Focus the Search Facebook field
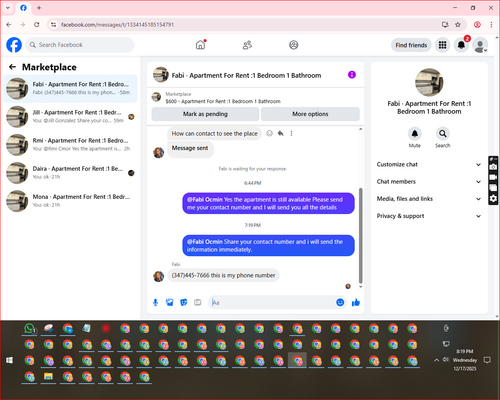This screenshot has height=400, width=500. [80, 45]
